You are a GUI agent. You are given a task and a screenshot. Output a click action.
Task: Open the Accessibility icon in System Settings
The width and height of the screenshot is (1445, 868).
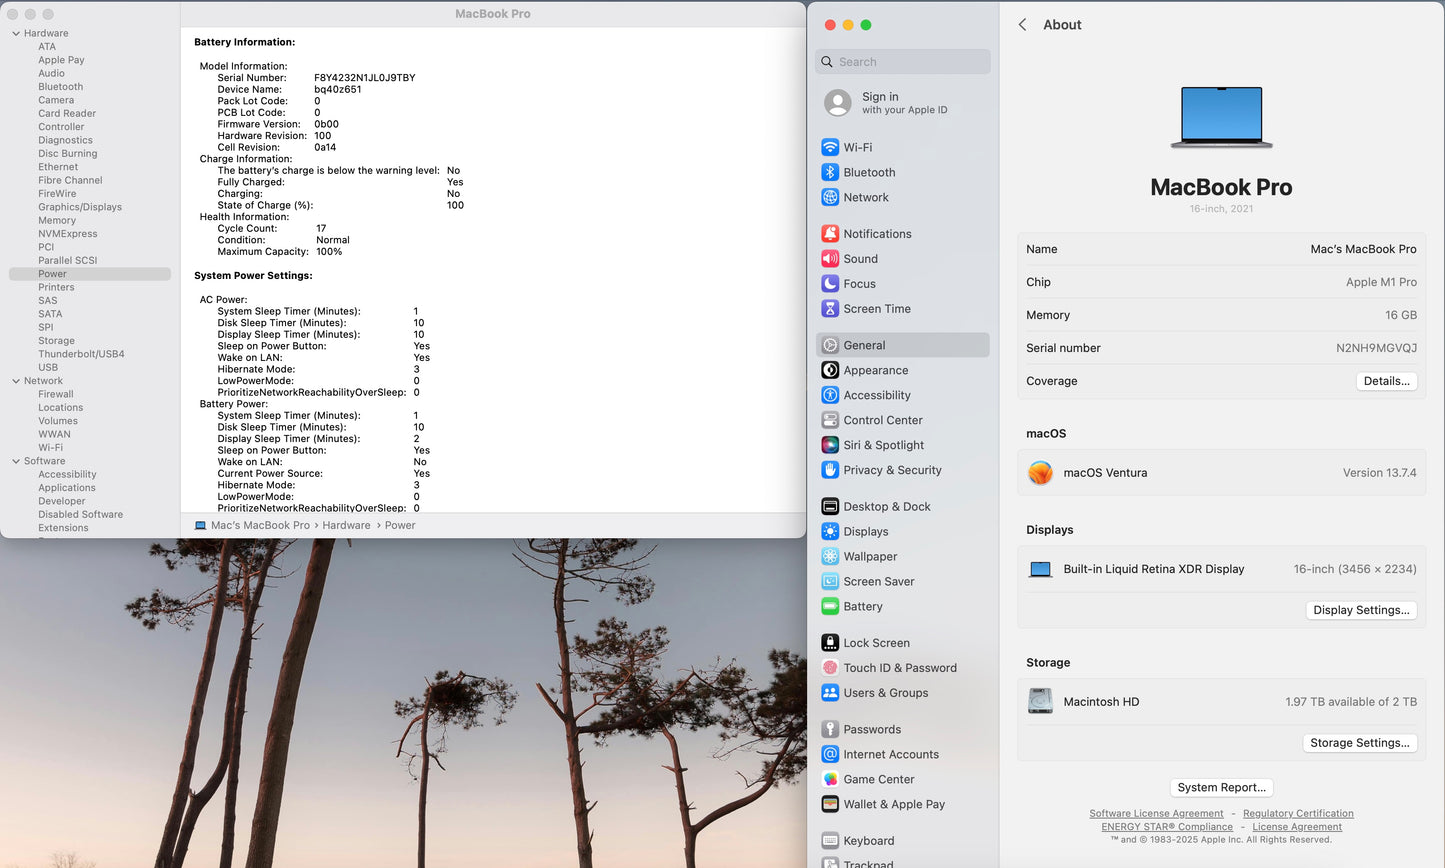830,395
